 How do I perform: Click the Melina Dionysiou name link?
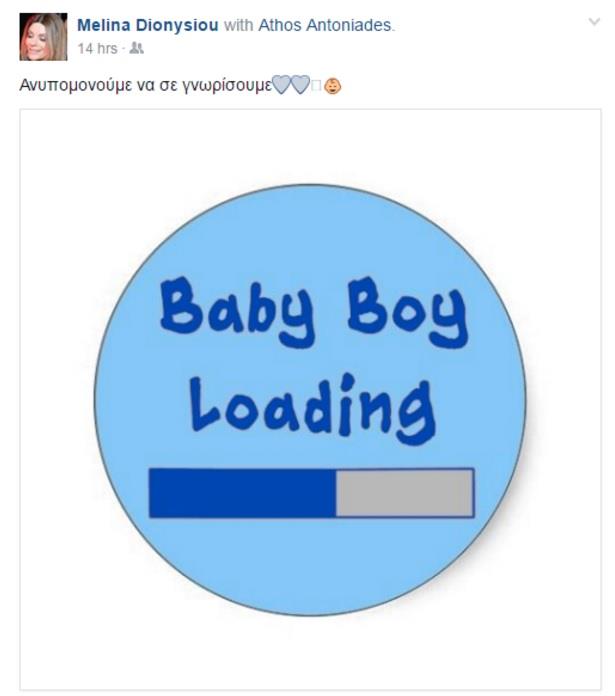148,25
